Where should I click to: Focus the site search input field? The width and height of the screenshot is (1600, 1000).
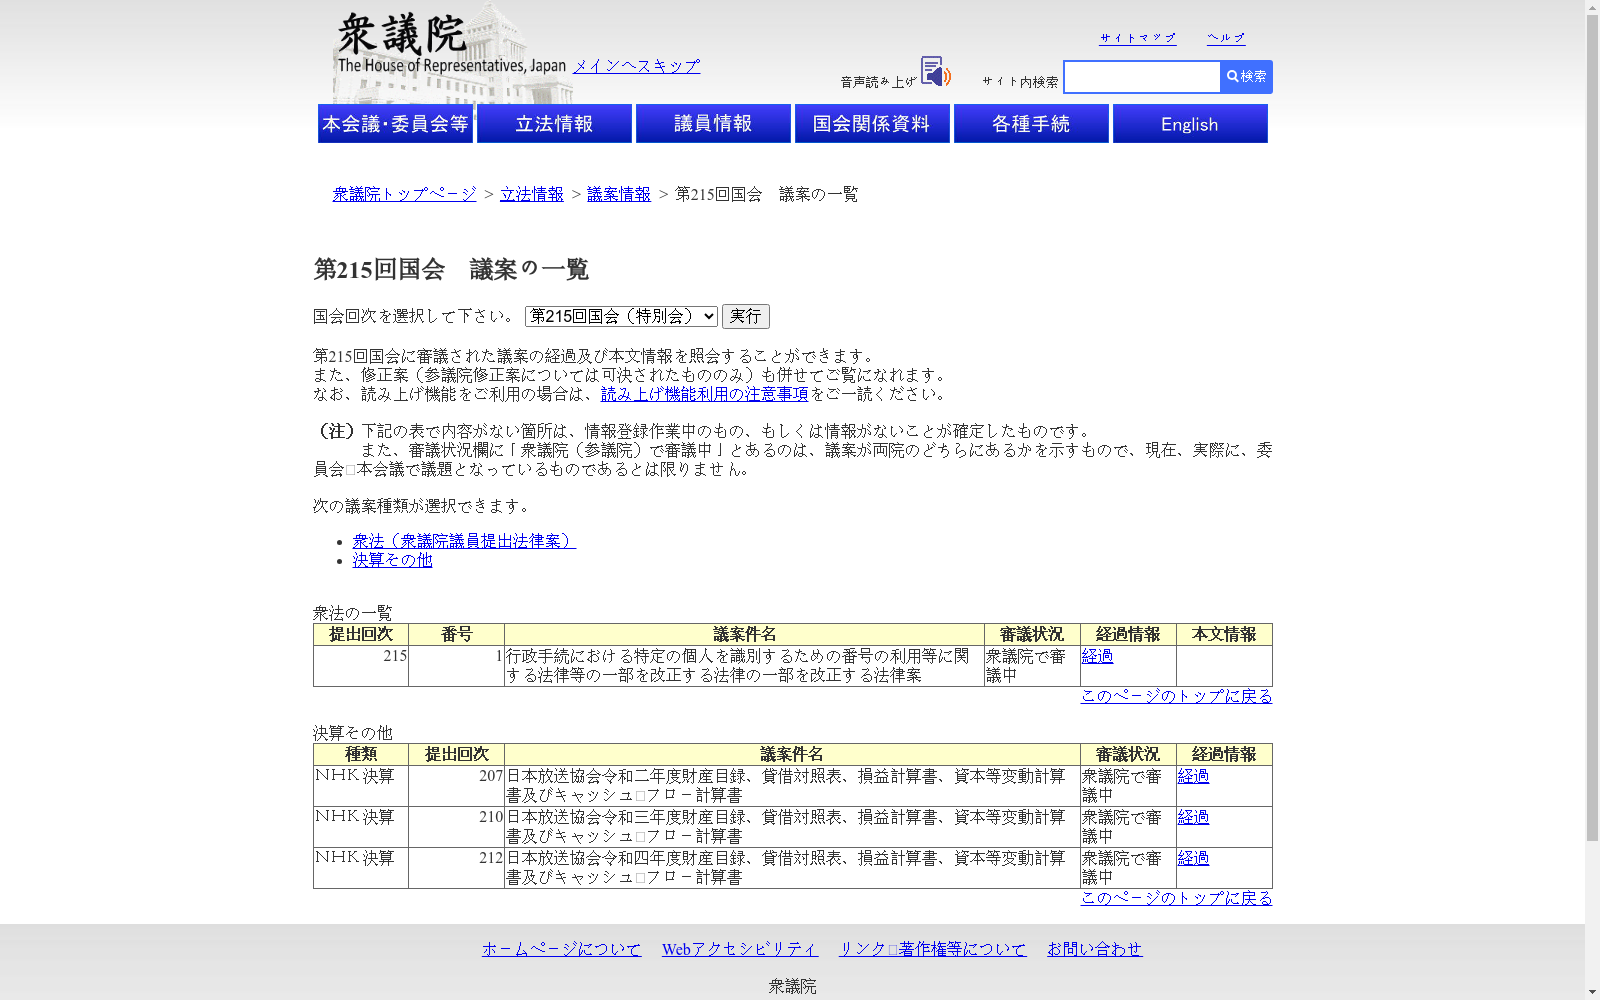(x=1142, y=77)
